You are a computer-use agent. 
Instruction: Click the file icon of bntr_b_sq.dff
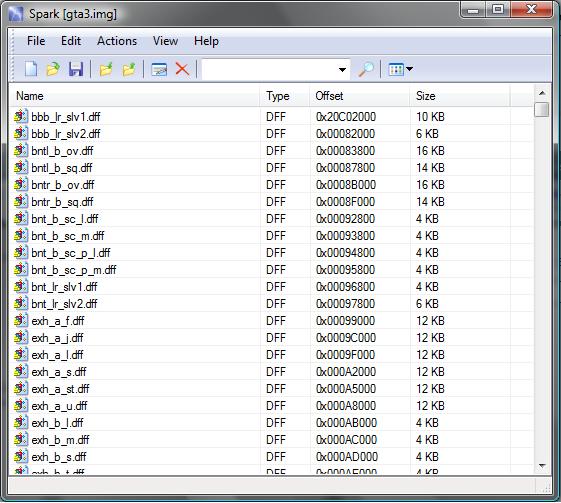21,201
